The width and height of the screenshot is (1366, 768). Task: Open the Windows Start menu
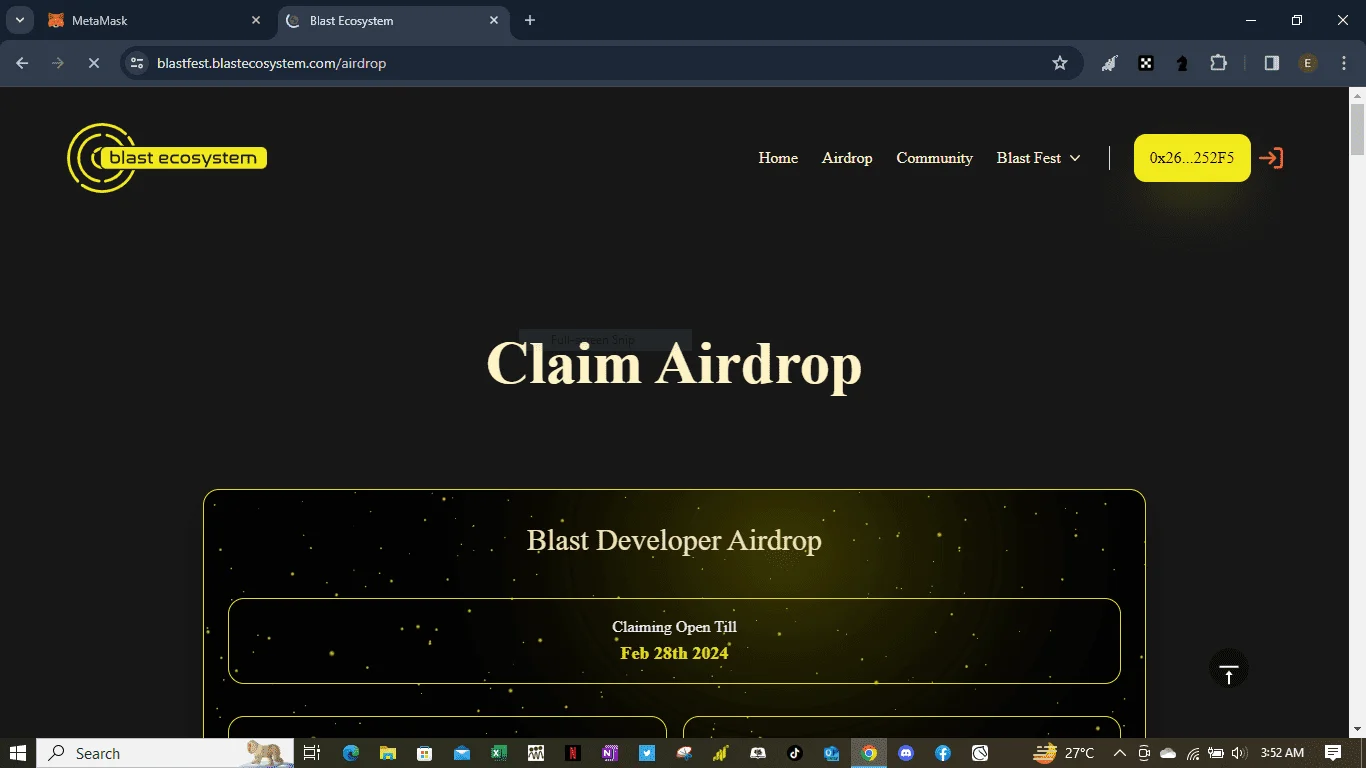tap(18, 753)
